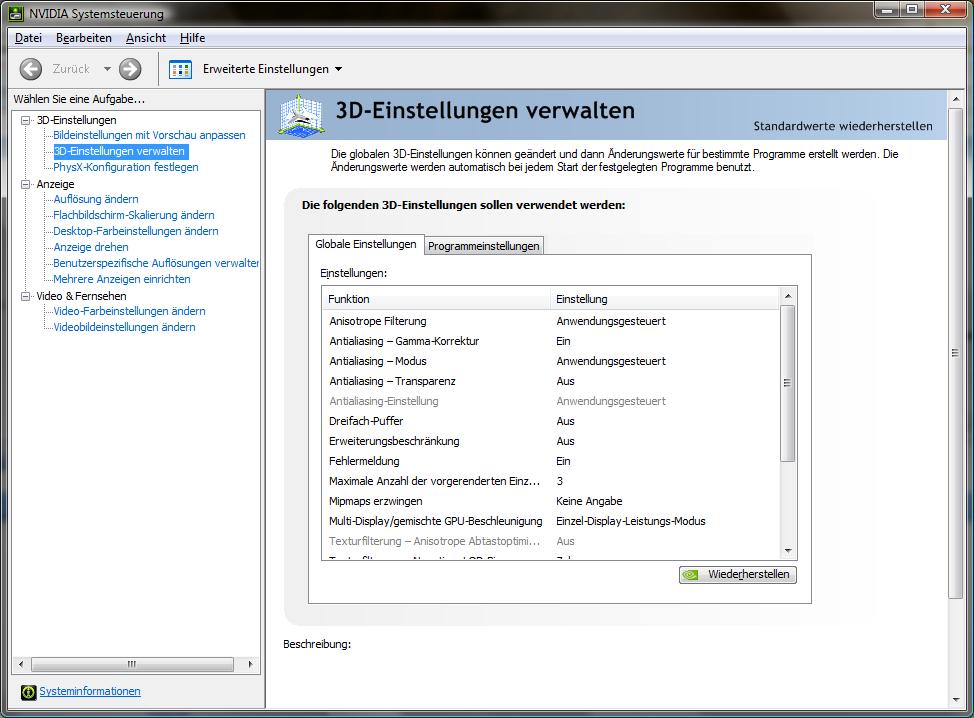Select the Mipmaps erzwingen row
This screenshot has width=974, height=718.
pos(550,501)
